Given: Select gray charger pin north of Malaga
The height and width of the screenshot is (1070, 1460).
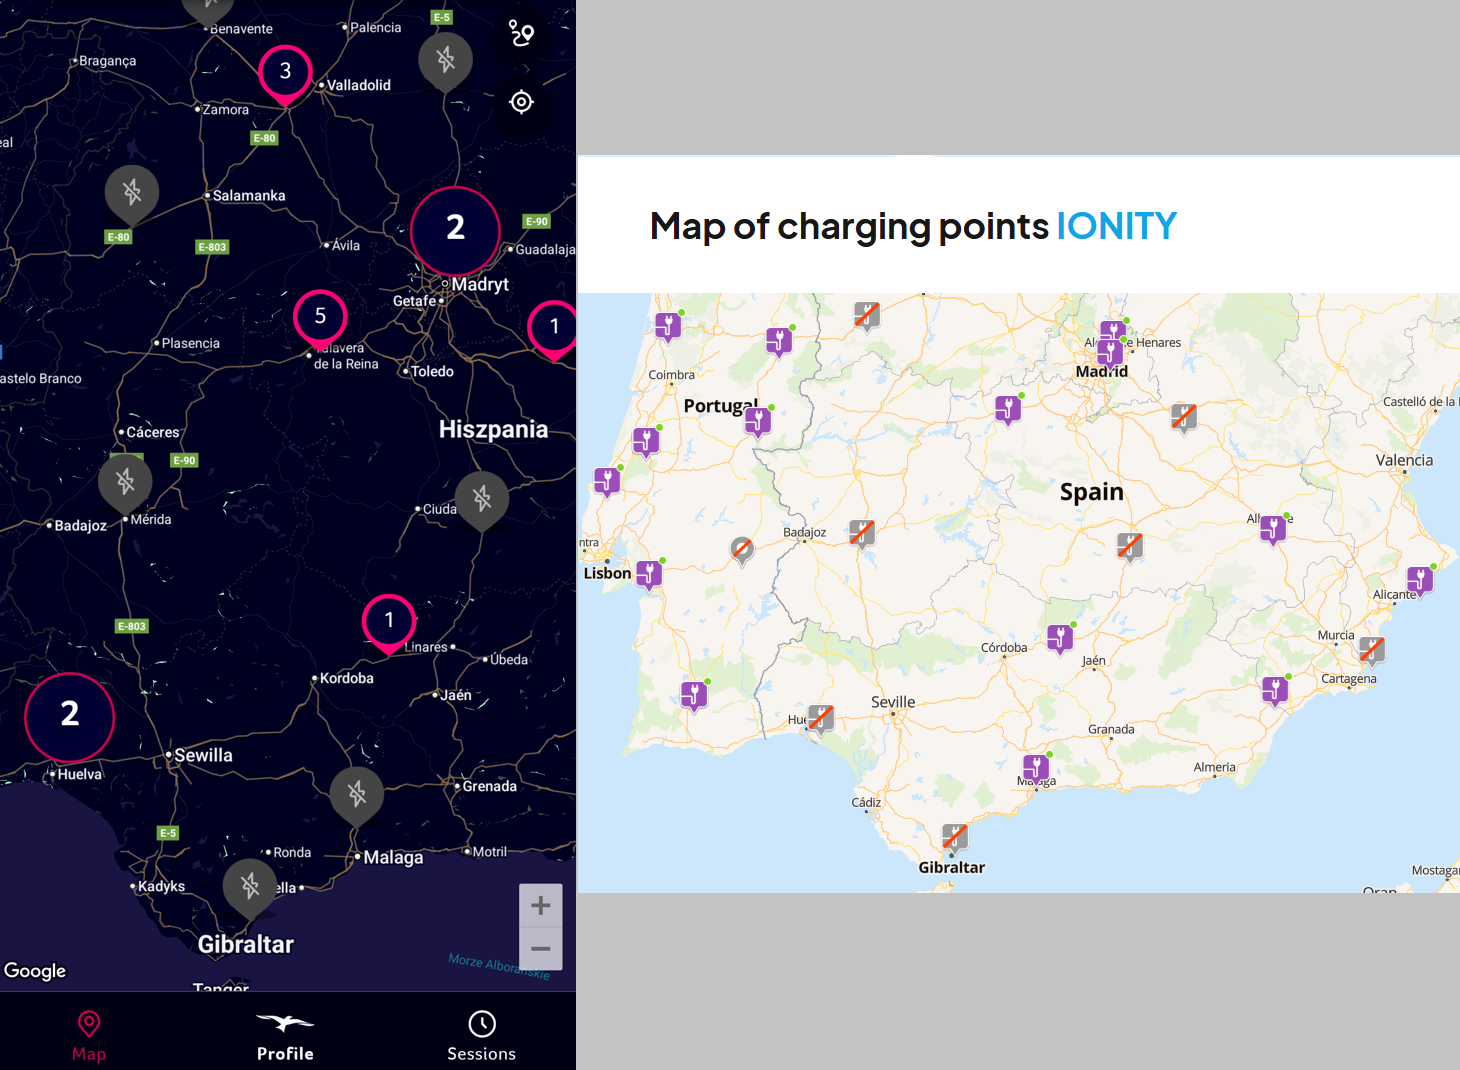Looking at the screenshot, I should [357, 796].
